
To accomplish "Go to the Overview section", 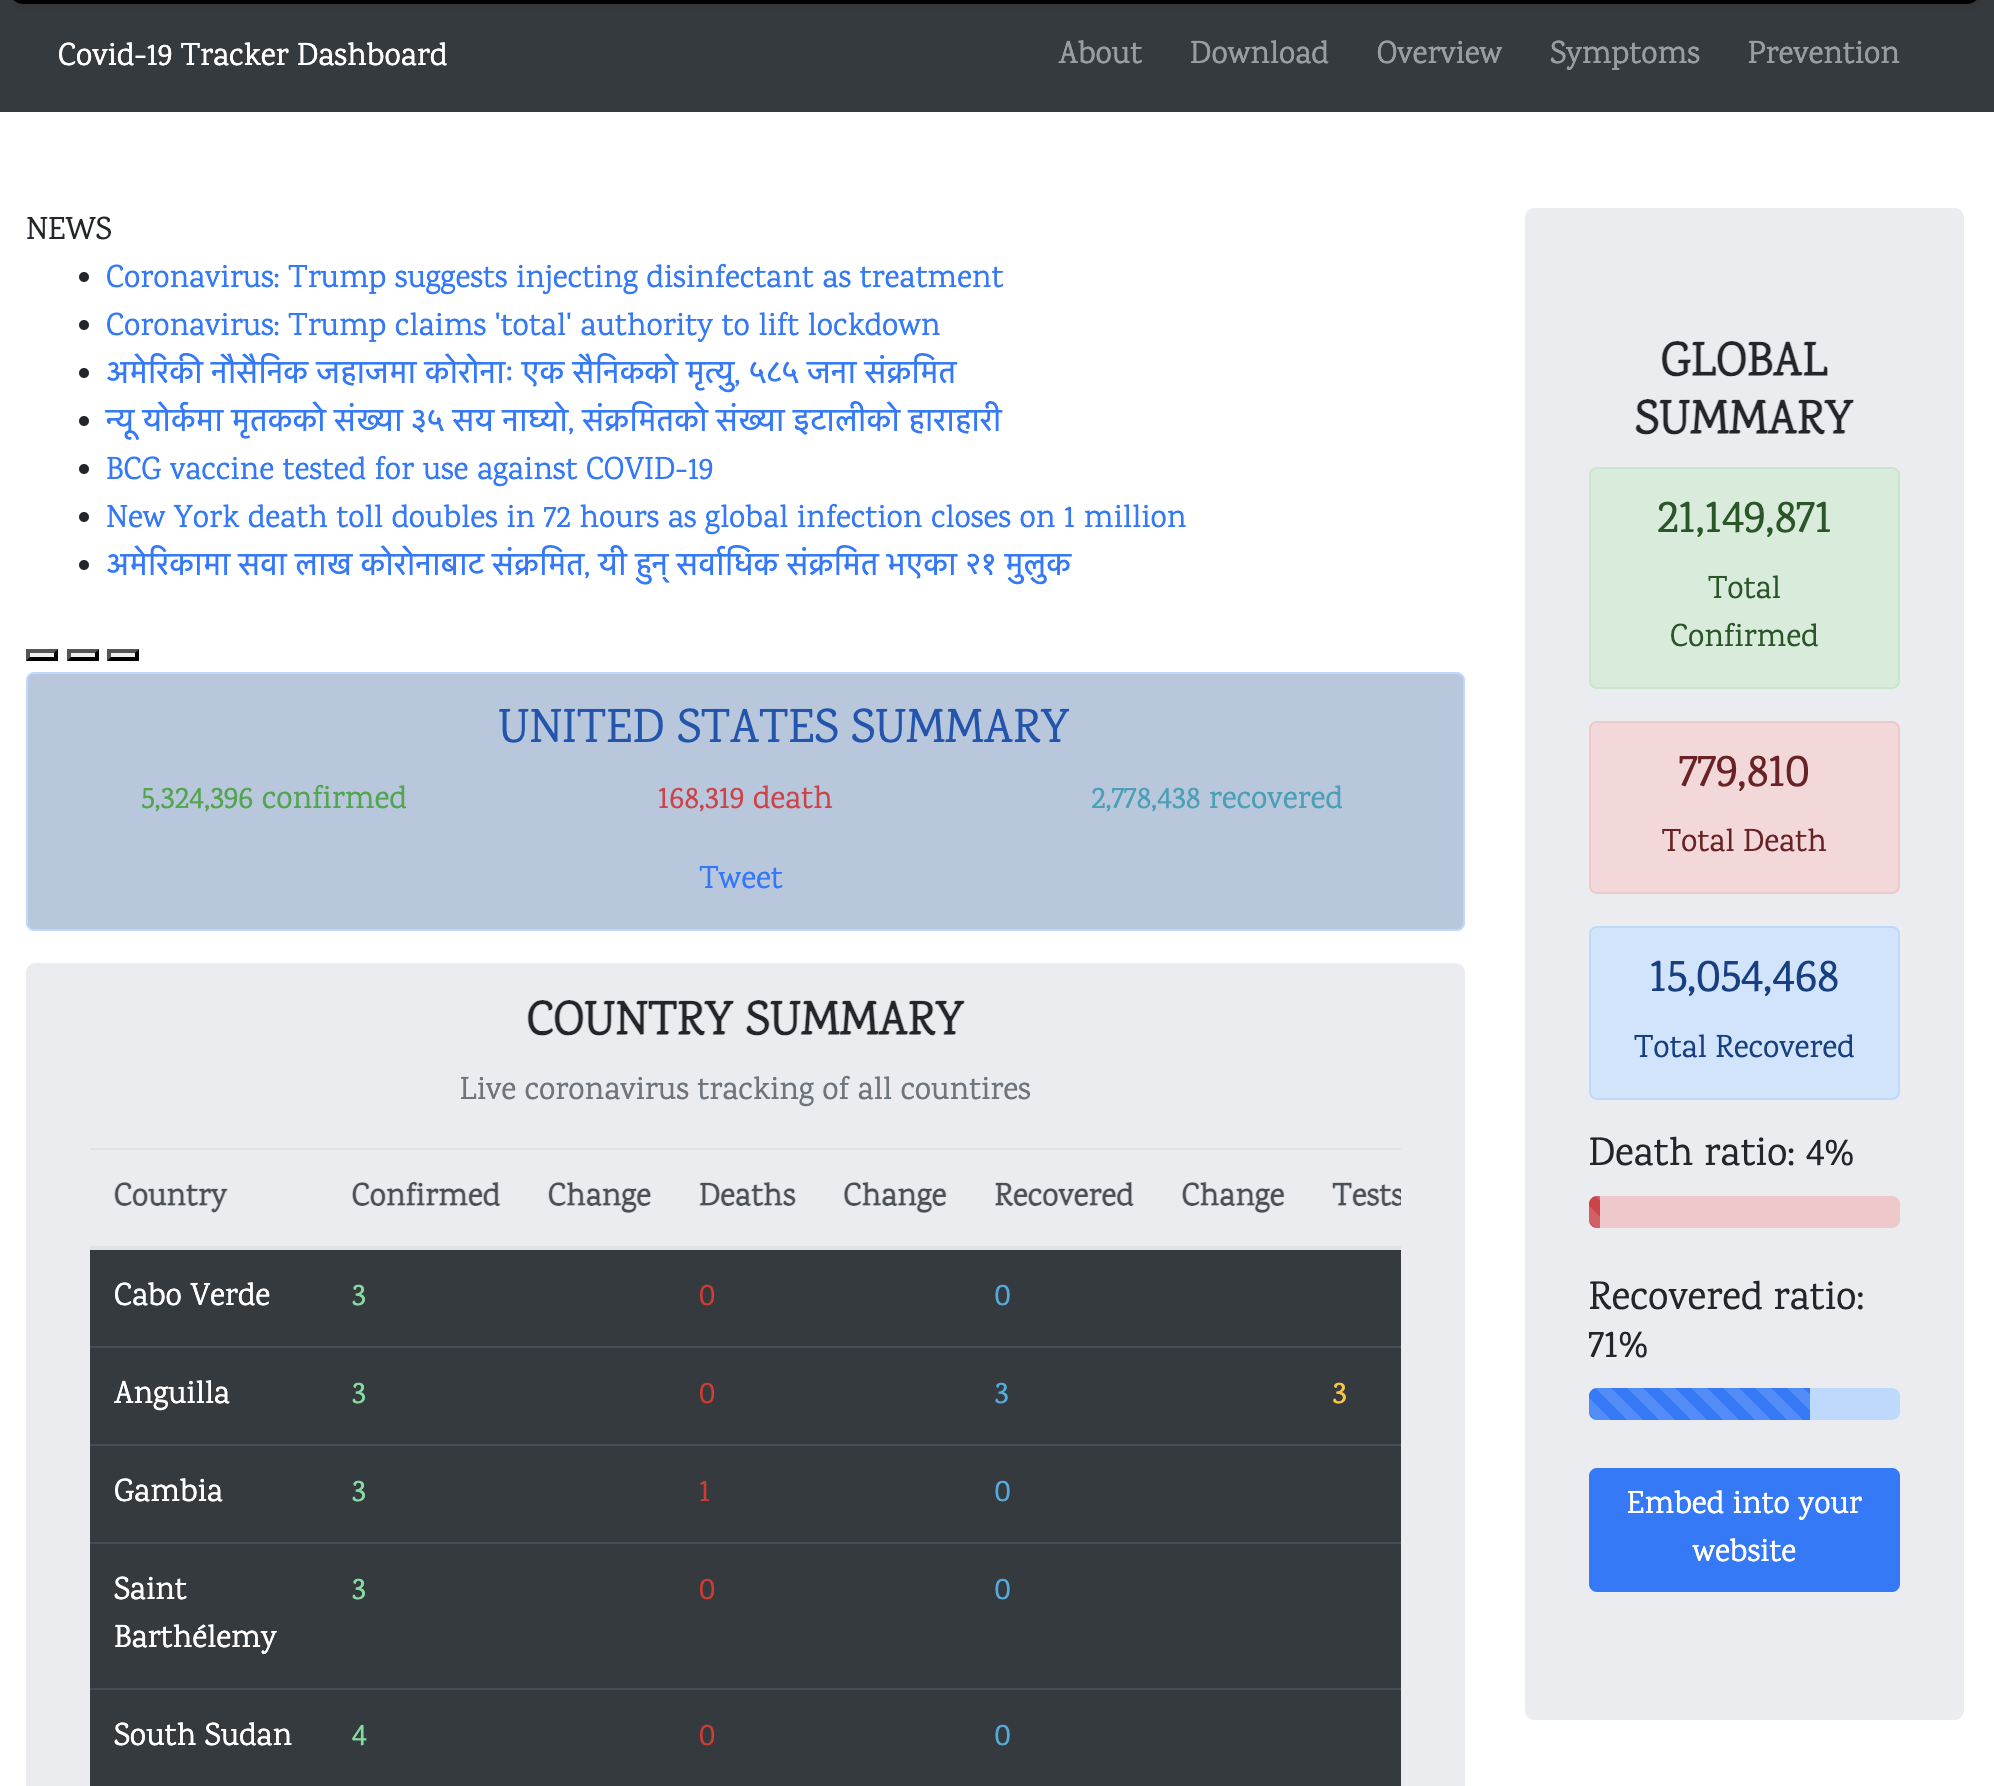I will (1439, 53).
